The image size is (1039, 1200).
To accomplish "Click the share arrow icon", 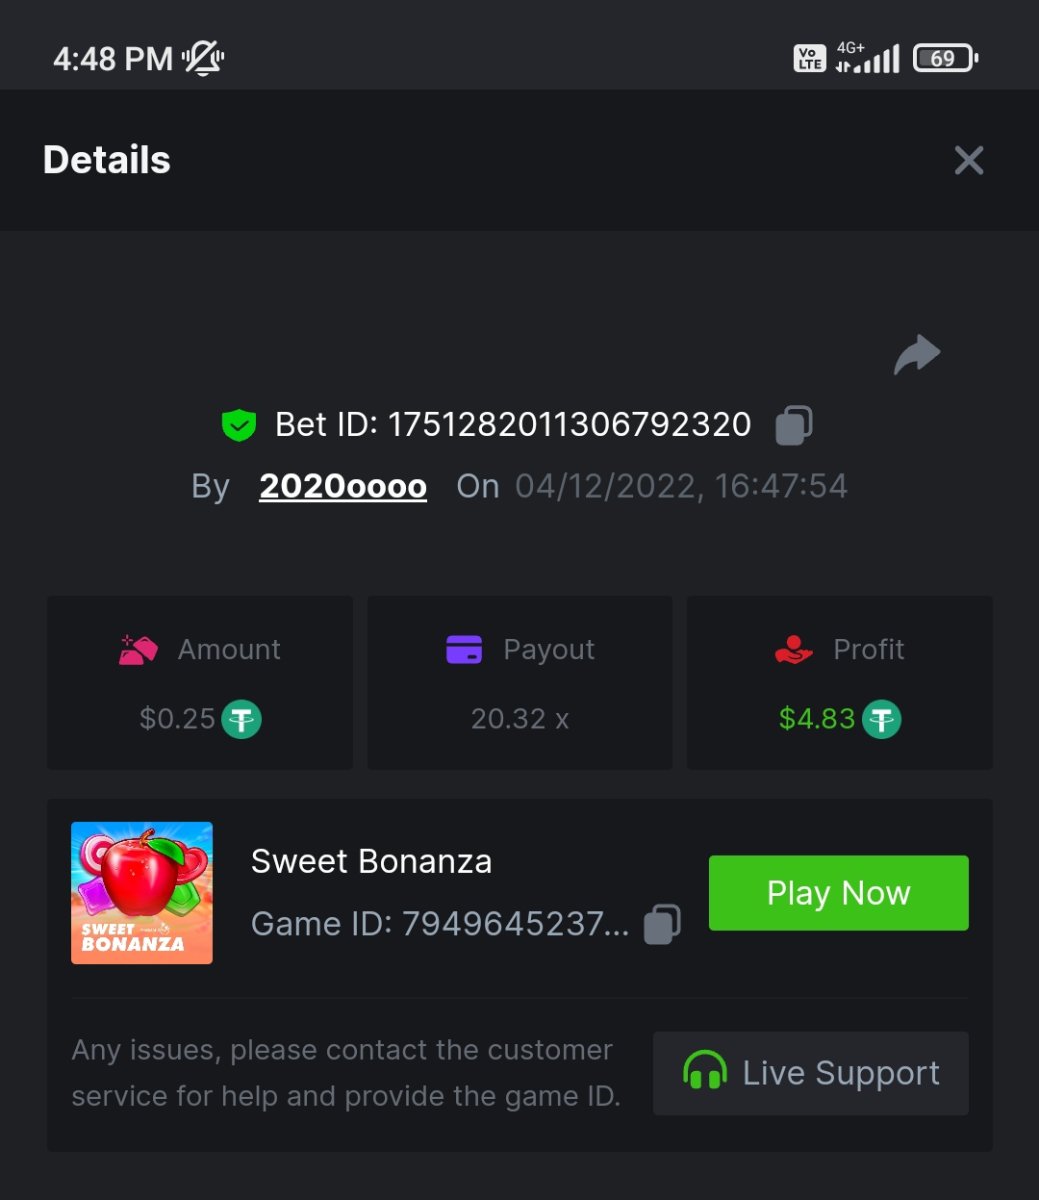I will click(917, 355).
